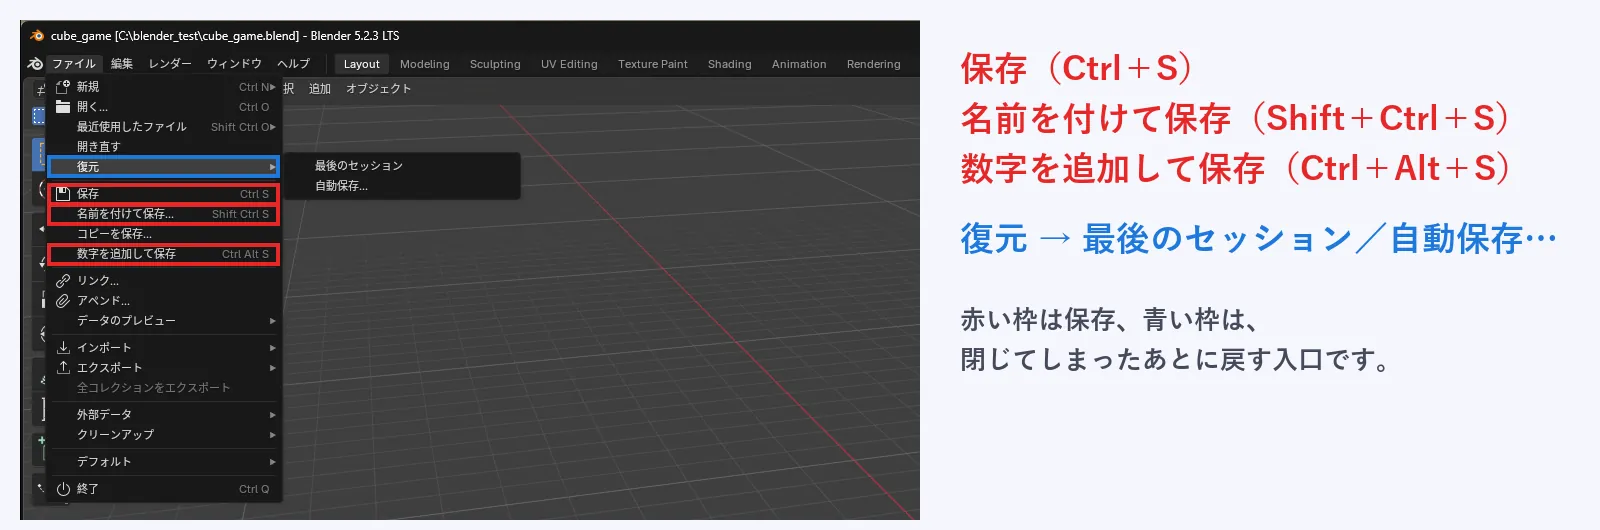This screenshot has height=530, width=1600.
Task: Choose 数字を追加して保存 menu entry
Action: pyautogui.click(x=165, y=254)
